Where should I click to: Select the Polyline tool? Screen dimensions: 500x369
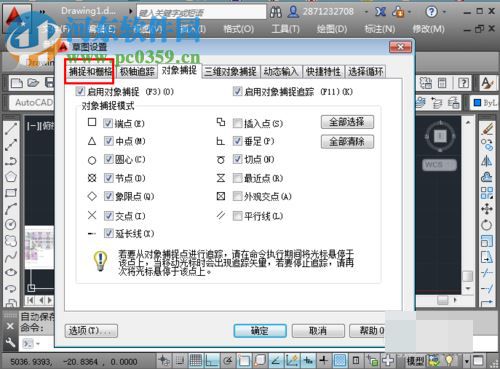[x=11, y=161]
